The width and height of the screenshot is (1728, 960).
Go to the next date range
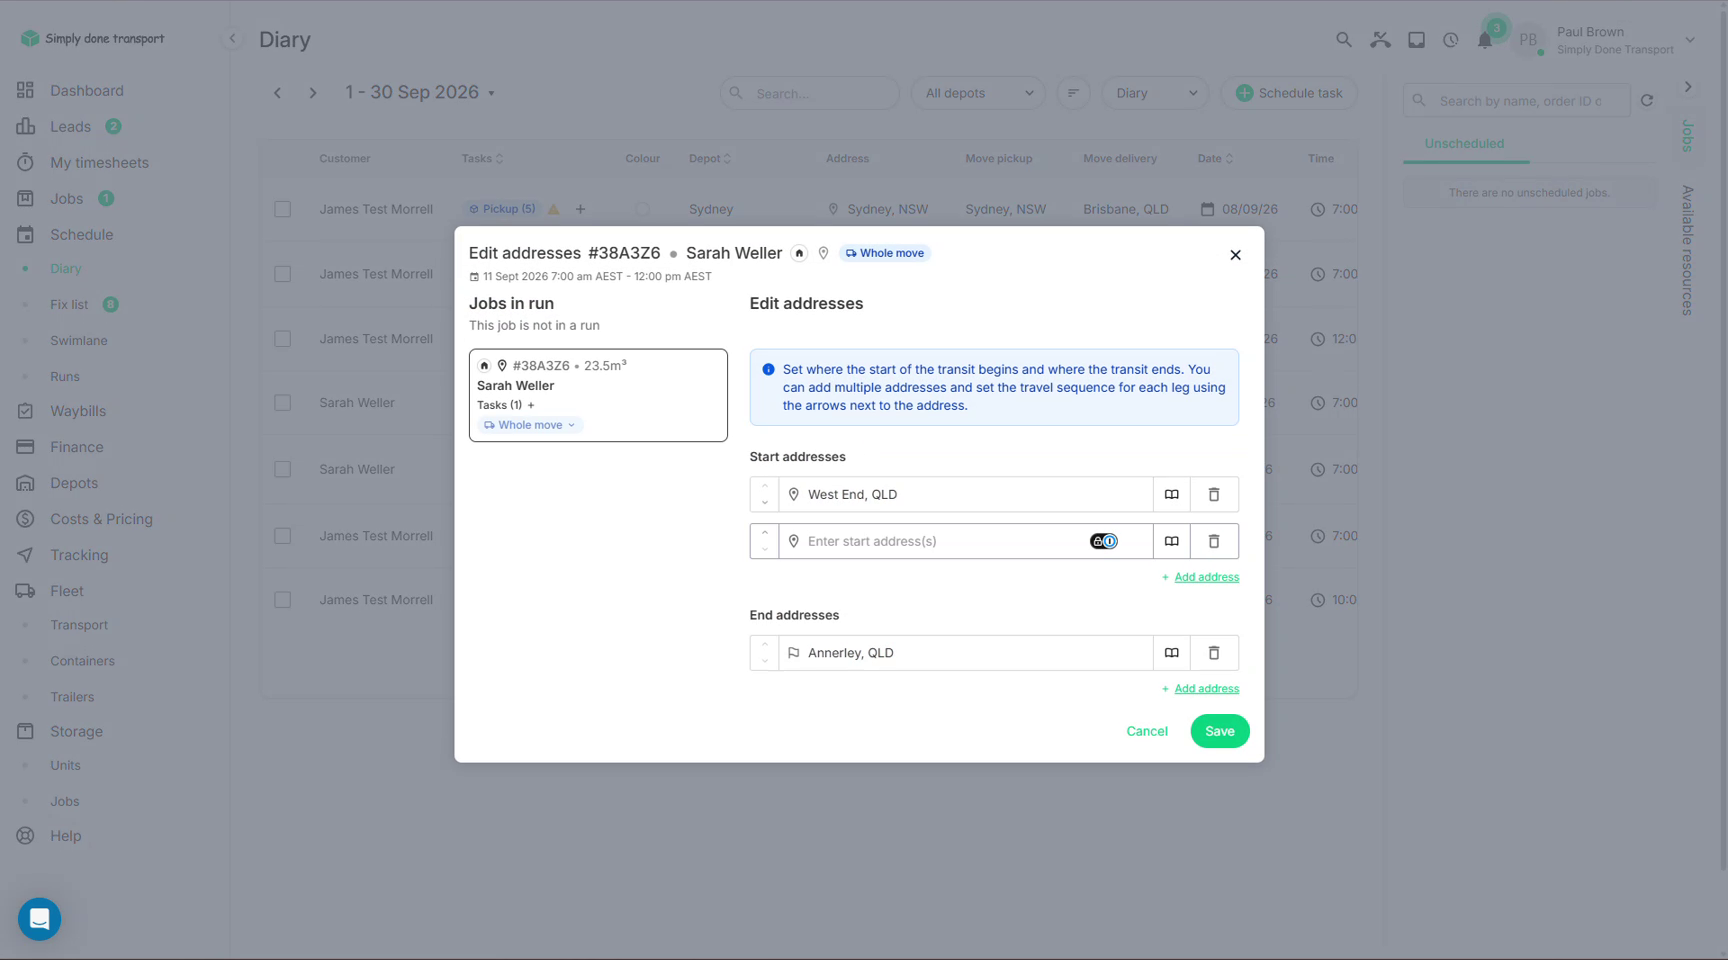click(313, 93)
